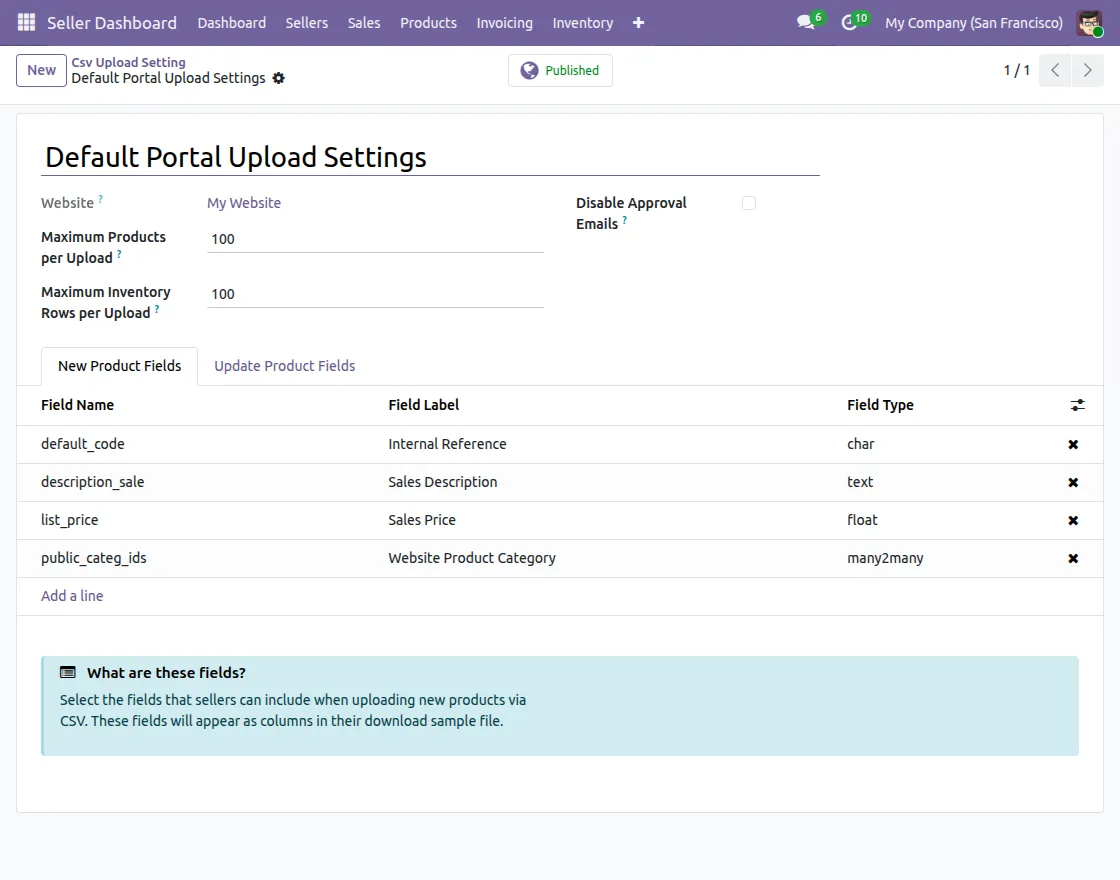The width and height of the screenshot is (1120, 880).
Task: Open the My Website link
Action: (244, 203)
